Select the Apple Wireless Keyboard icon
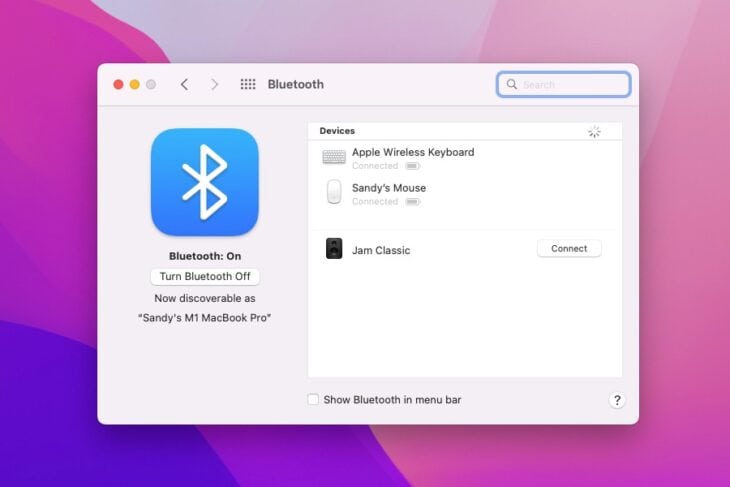The height and width of the screenshot is (487, 730). click(334, 158)
